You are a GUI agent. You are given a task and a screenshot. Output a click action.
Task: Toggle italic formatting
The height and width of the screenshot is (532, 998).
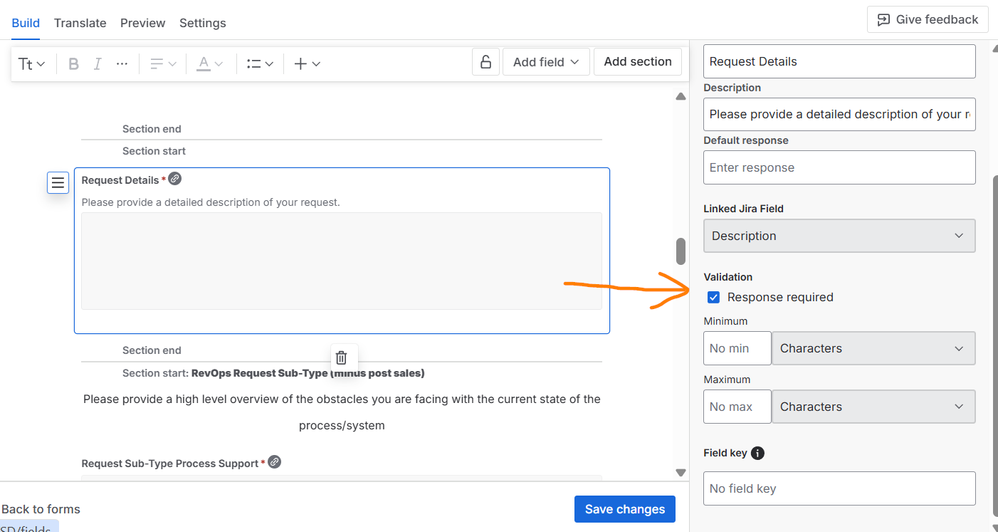(97, 64)
